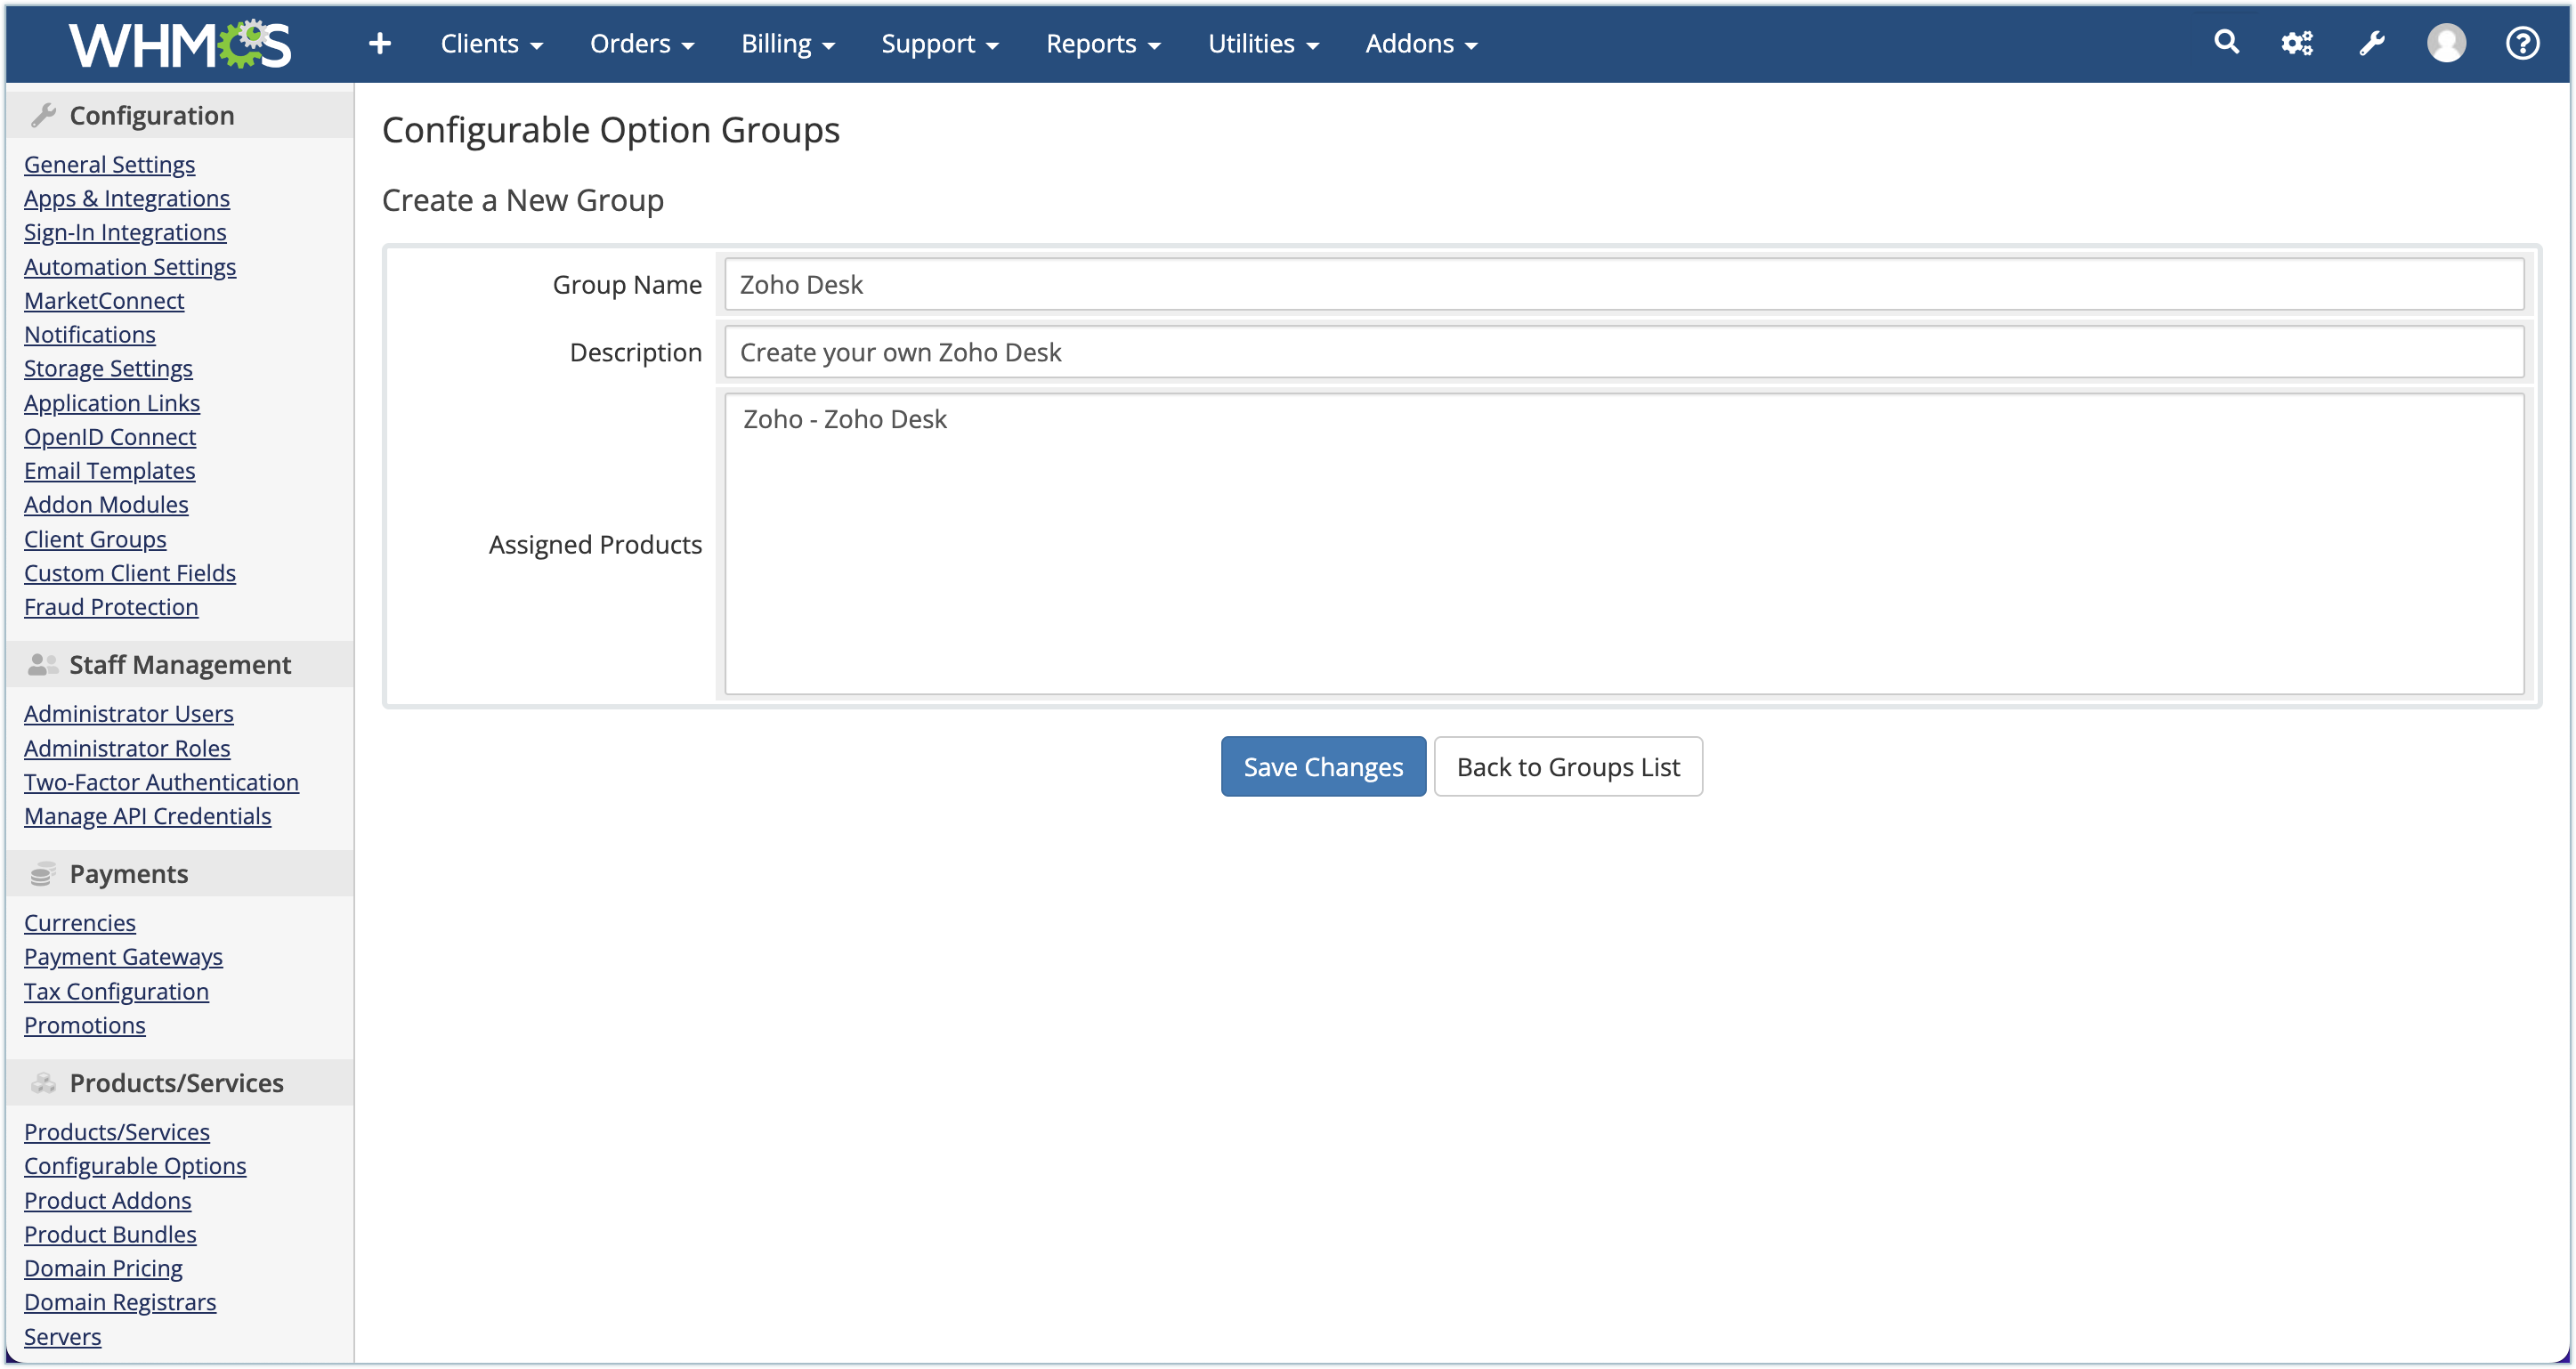Click the user avatar icon
Image resolution: width=2576 pixels, height=1369 pixels.
pos(2446,43)
